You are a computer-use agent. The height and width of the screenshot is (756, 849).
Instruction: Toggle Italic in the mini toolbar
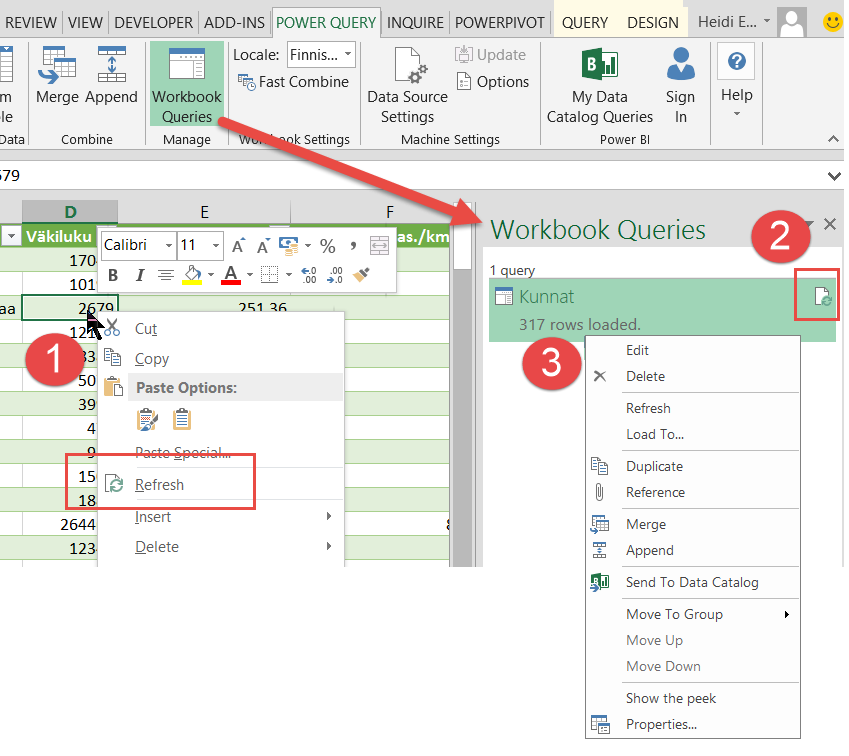139,275
